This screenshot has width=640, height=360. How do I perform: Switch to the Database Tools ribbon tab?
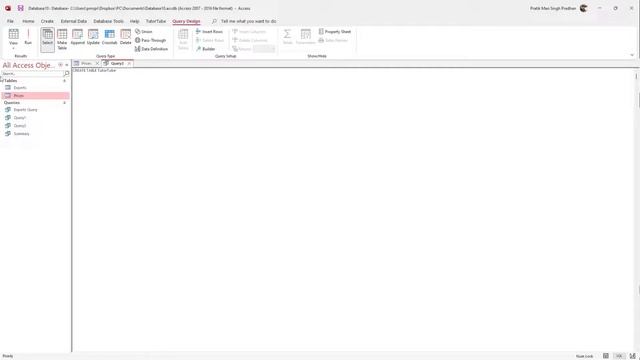tap(109, 21)
